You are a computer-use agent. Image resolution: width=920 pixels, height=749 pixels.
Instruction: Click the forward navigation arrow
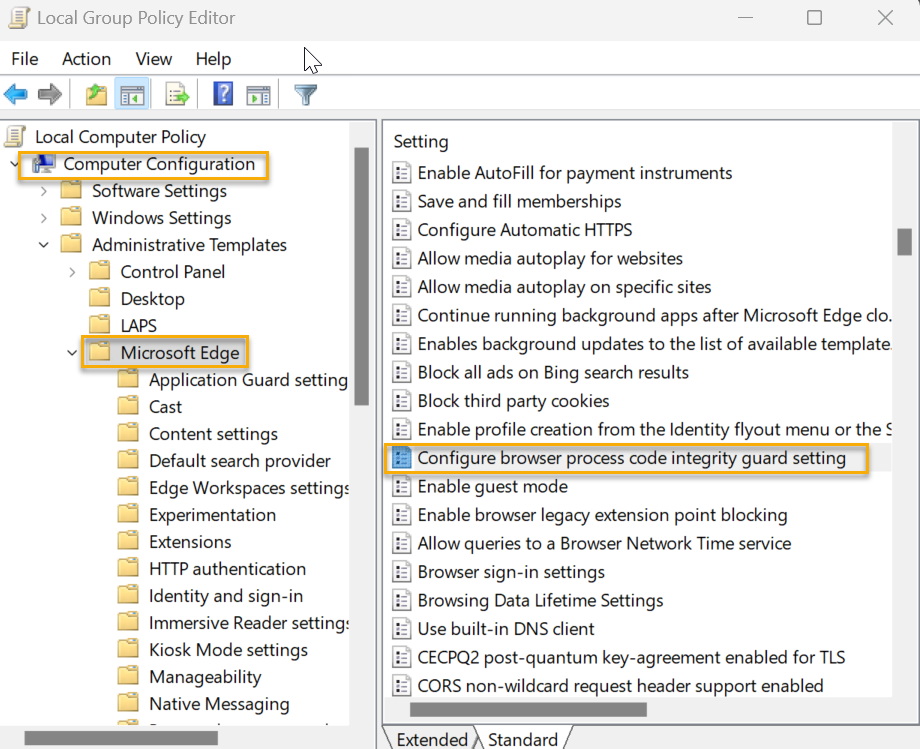pos(48,94)
